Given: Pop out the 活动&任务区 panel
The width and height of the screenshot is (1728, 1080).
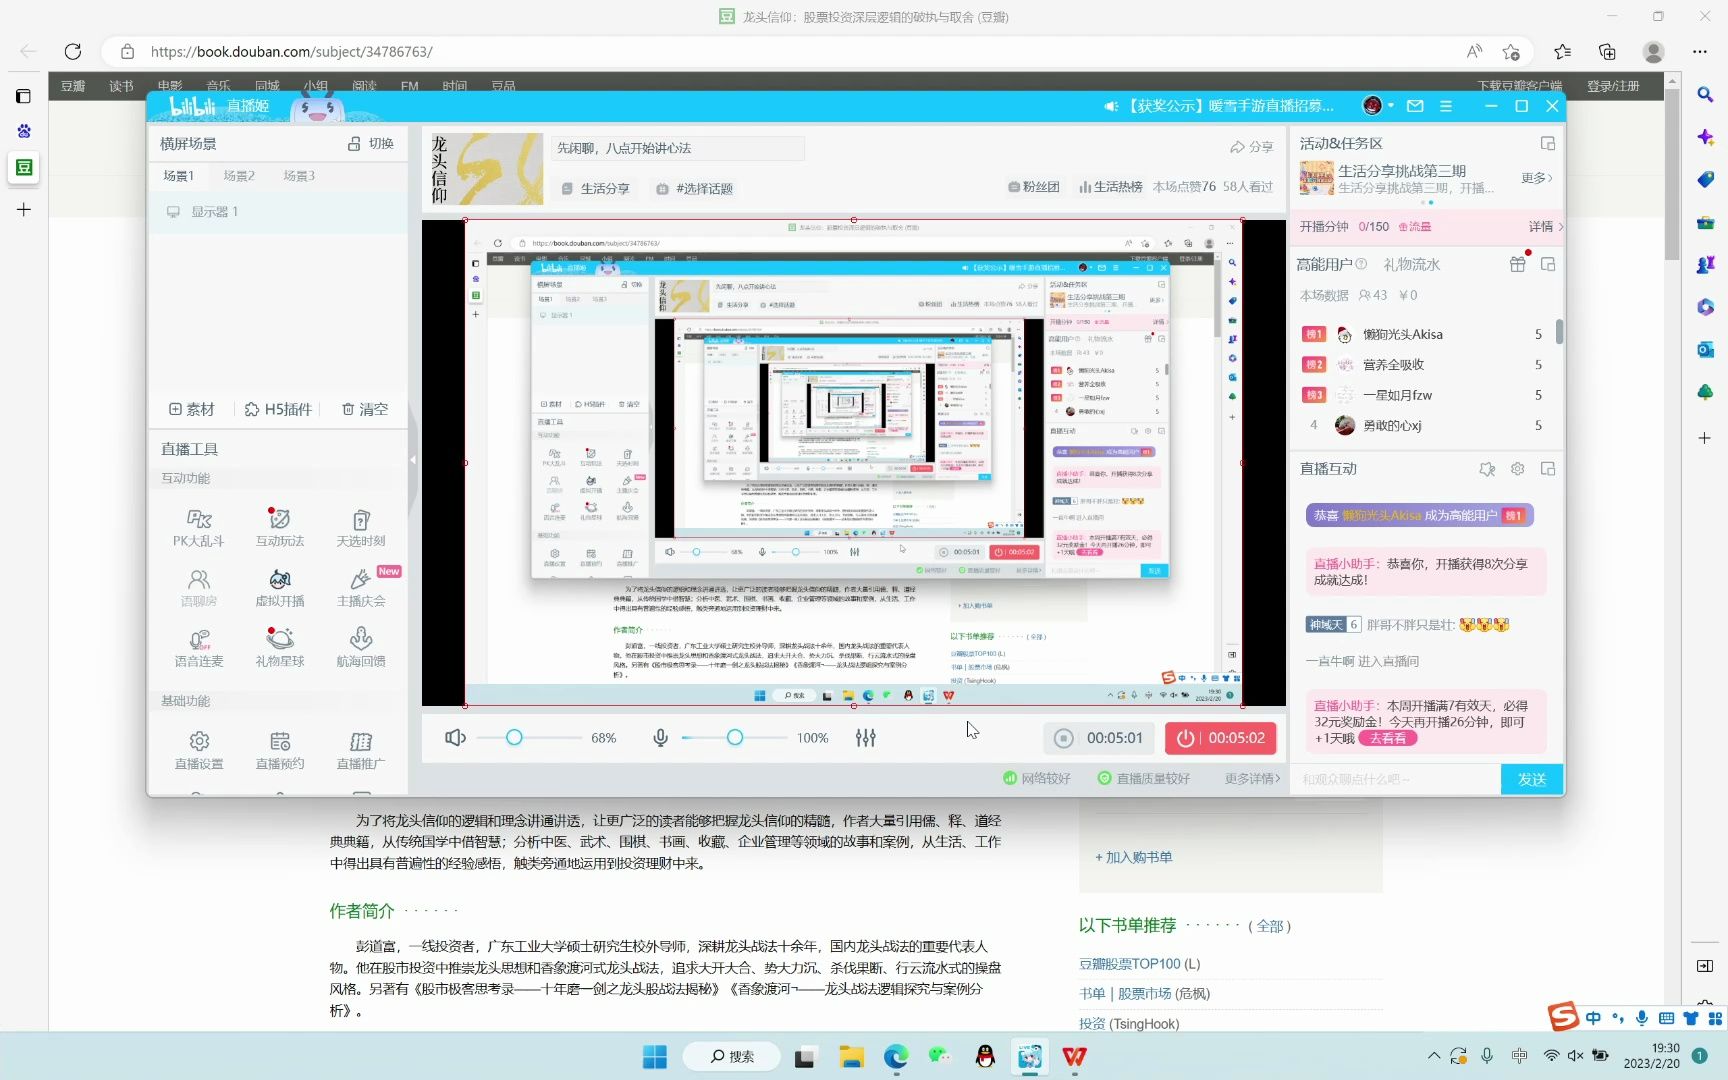Looking at the screenshot, I should pos(1548,144).
